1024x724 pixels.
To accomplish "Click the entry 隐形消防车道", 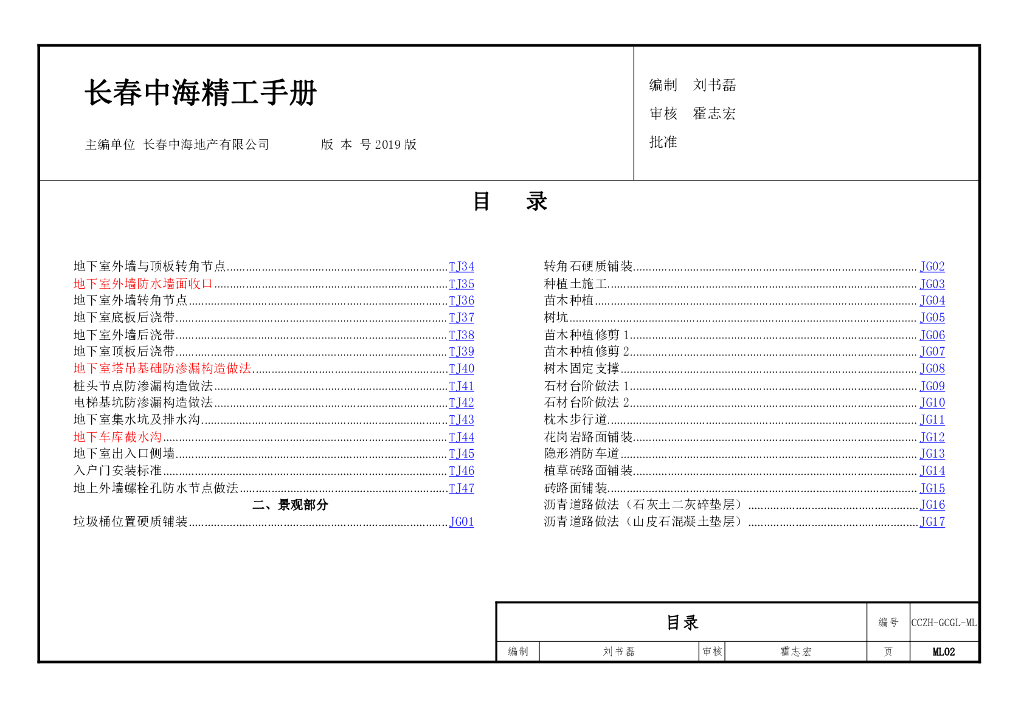I will (582, 454).
